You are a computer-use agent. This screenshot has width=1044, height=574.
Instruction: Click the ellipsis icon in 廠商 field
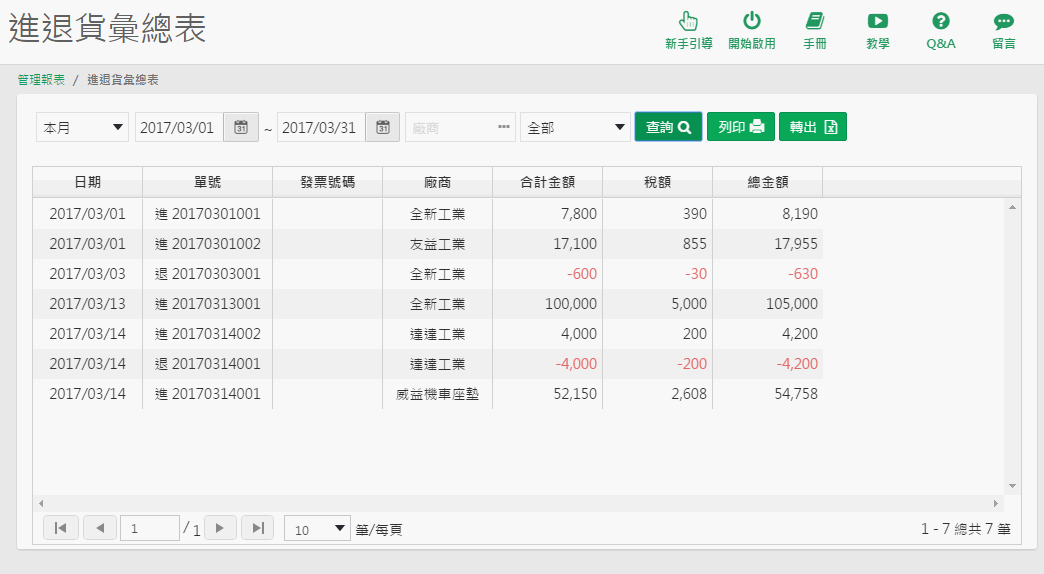503,127
